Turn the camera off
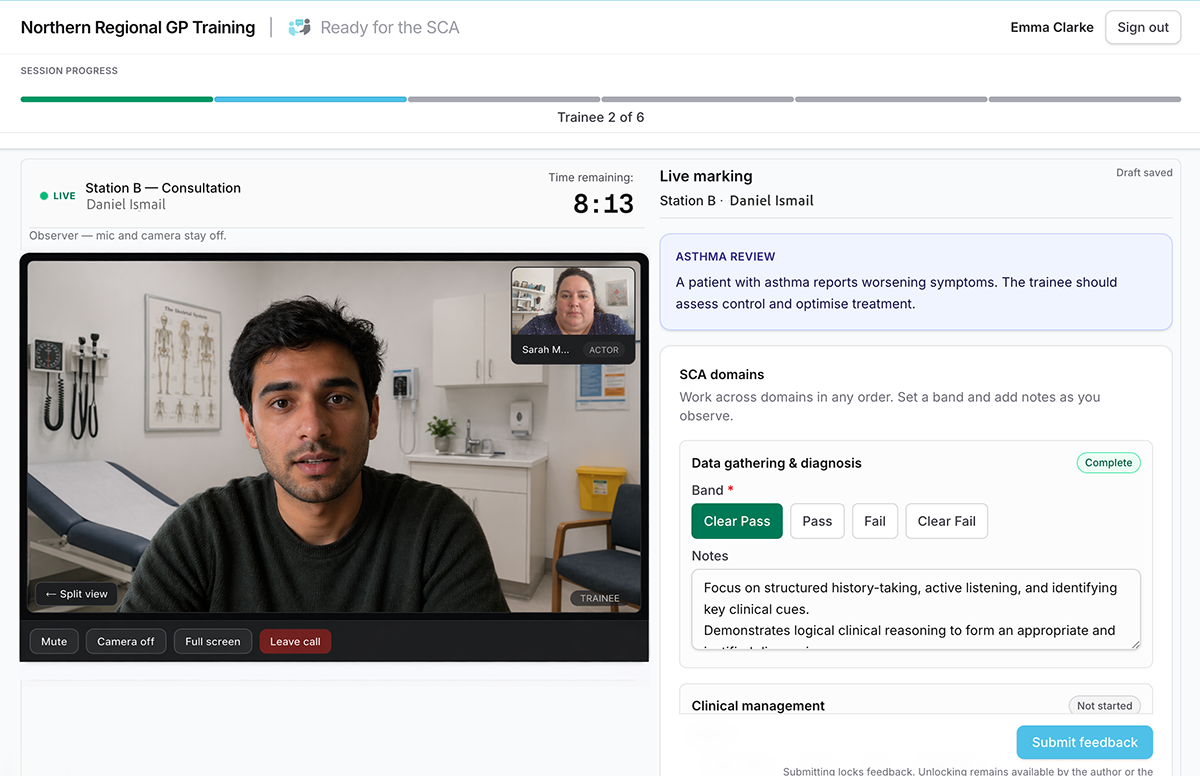This screenshot has width=1200, height=776. click(126, 641)
